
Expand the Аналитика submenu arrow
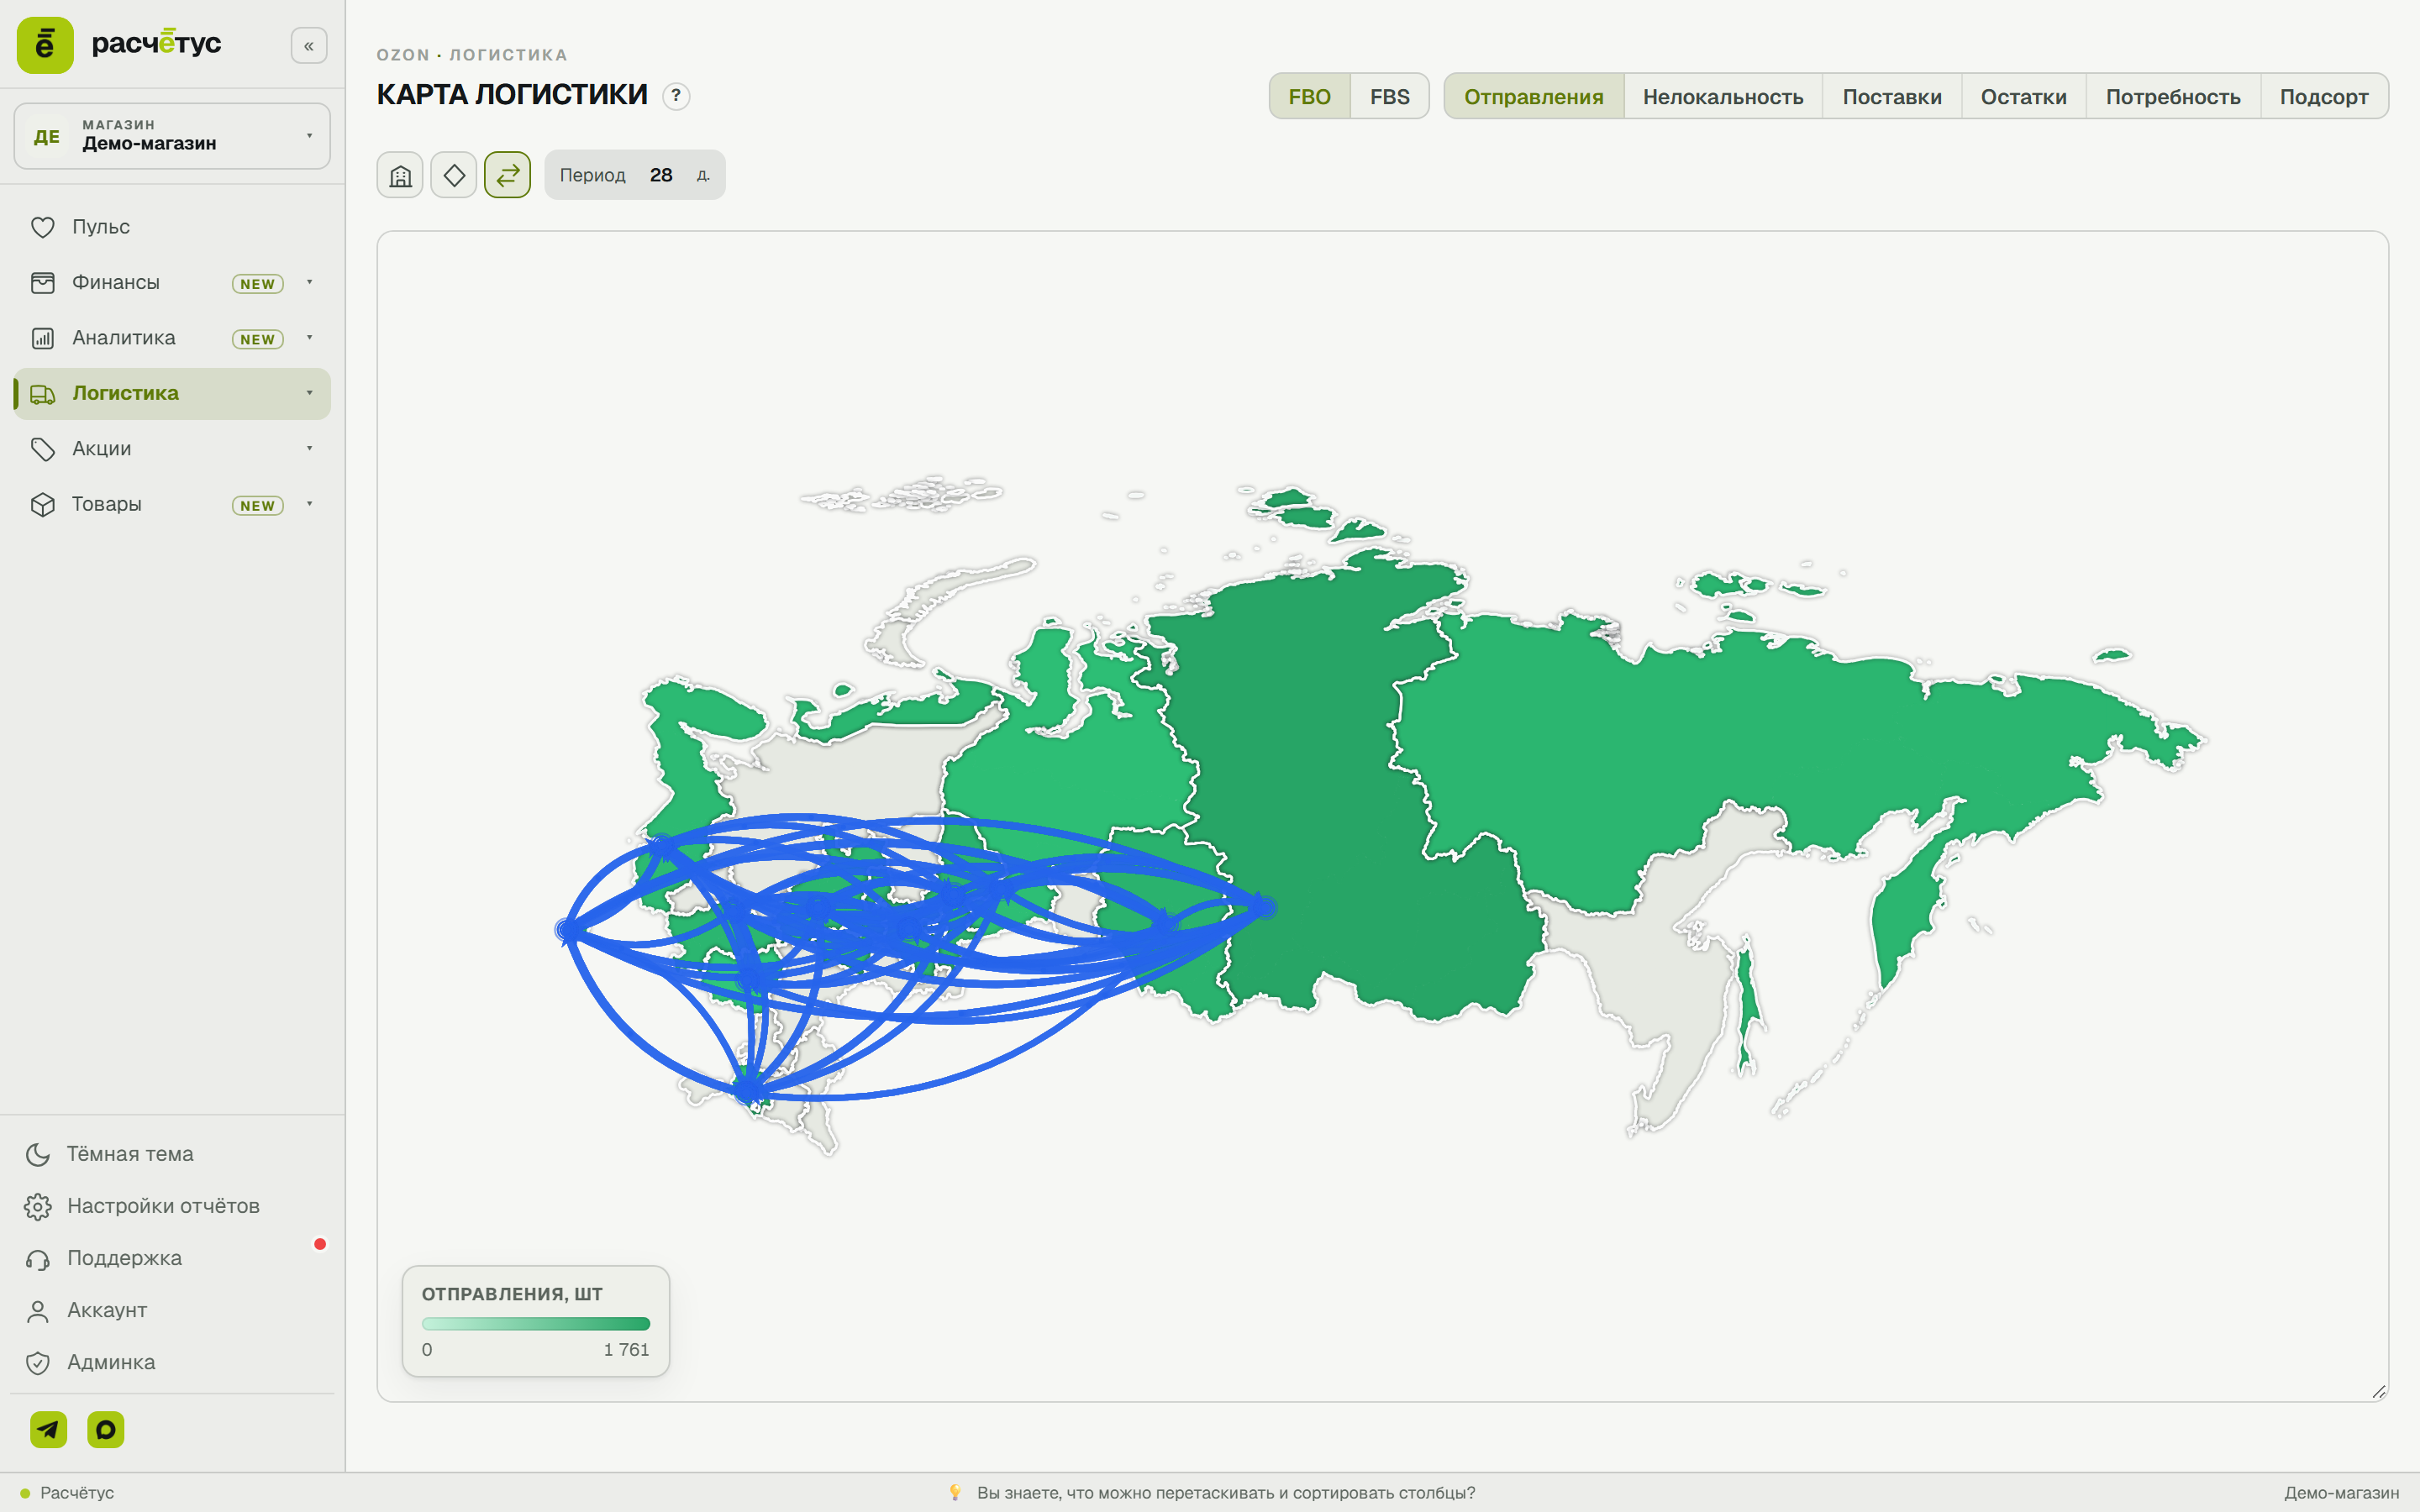click(x=310, y=338)
